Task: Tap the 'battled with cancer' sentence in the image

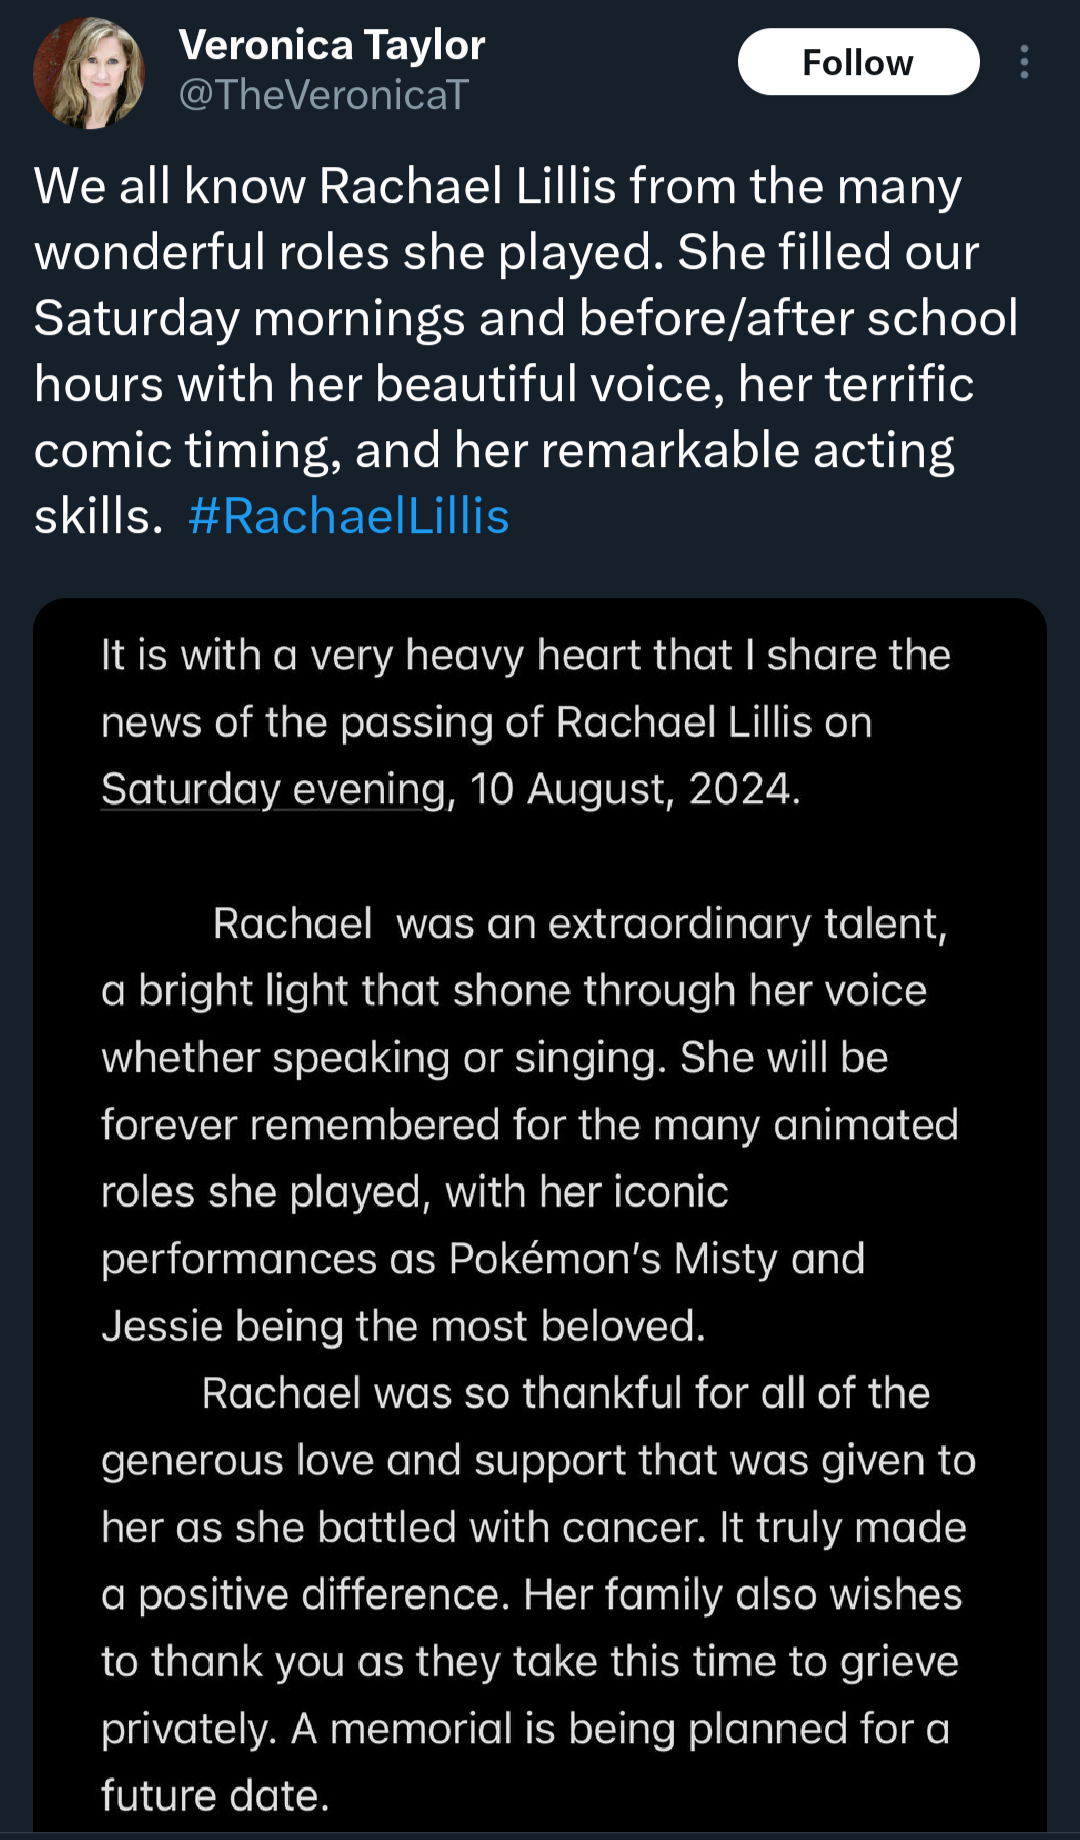Action: pos(534,1527)
